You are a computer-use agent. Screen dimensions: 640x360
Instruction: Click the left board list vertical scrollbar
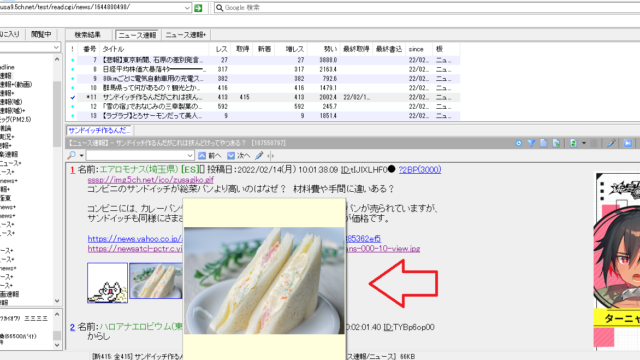[x=57, y=180]
